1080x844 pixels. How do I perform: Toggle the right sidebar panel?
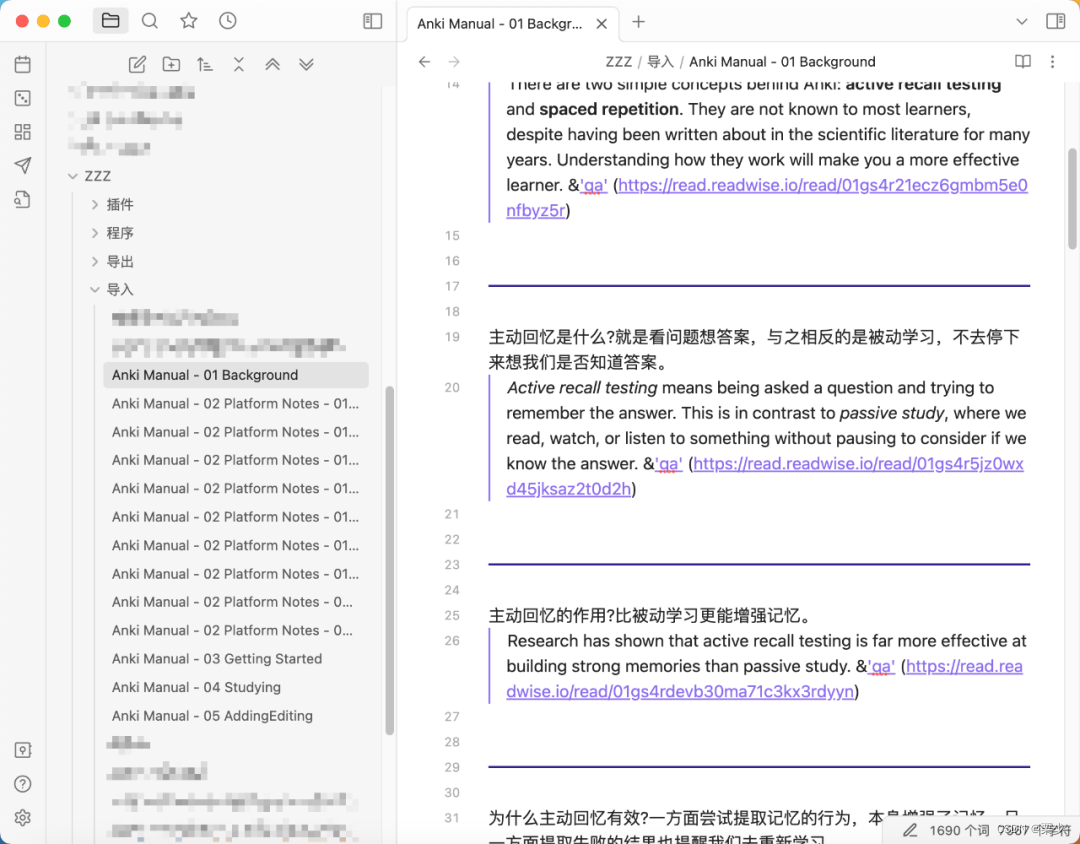[x=1057, y=20]
